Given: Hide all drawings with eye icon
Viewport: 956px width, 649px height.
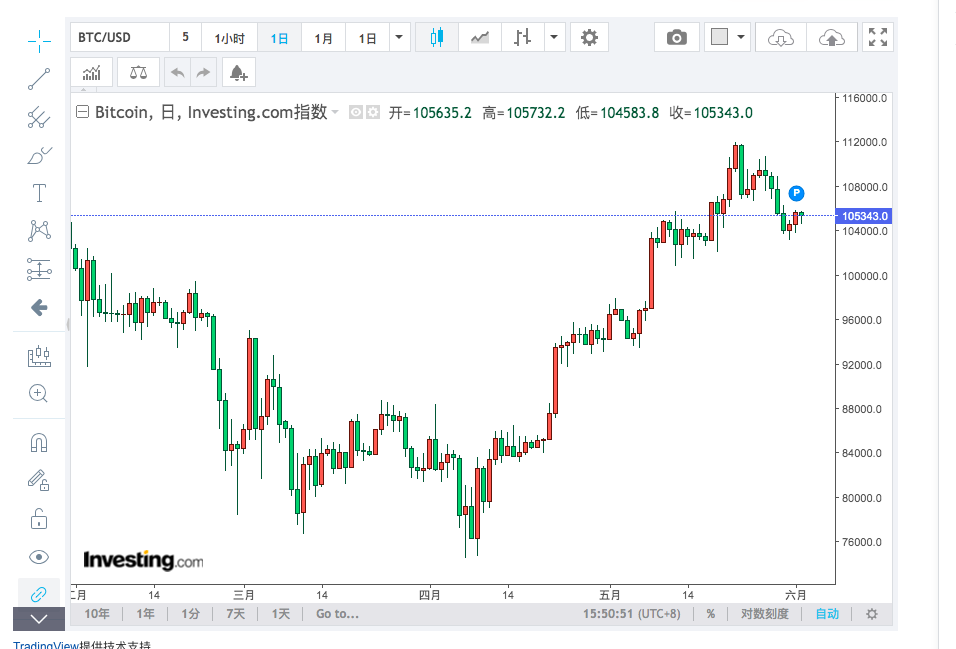Looking at the screenshot, I should coord(39,557).
